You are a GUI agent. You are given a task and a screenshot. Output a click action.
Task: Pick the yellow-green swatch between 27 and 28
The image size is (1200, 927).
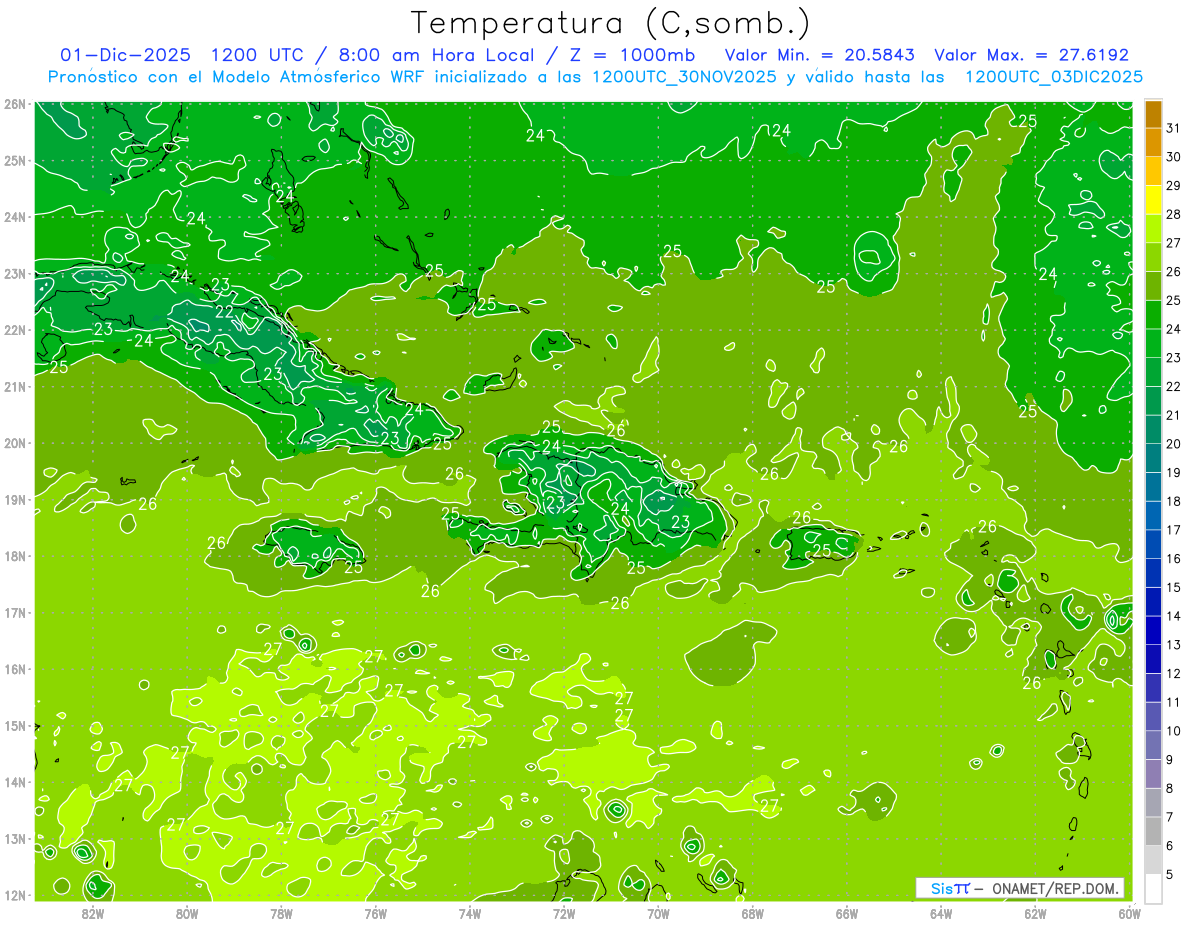[1153, 228]
